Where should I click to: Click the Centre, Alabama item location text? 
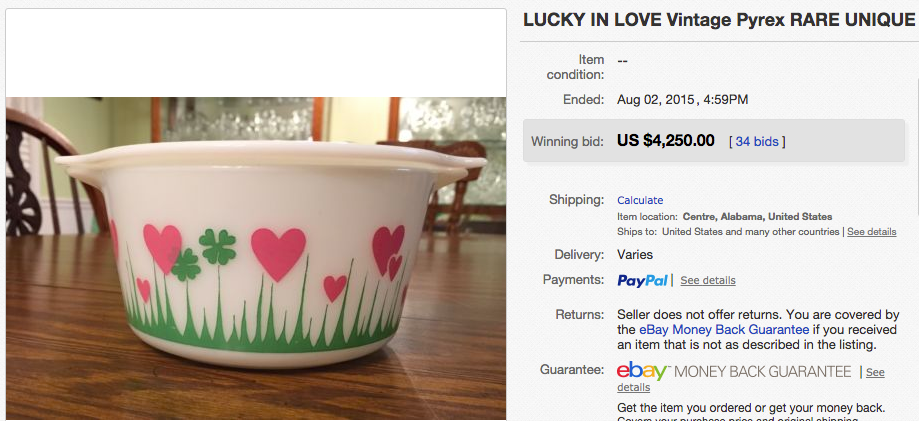[757, 216]
